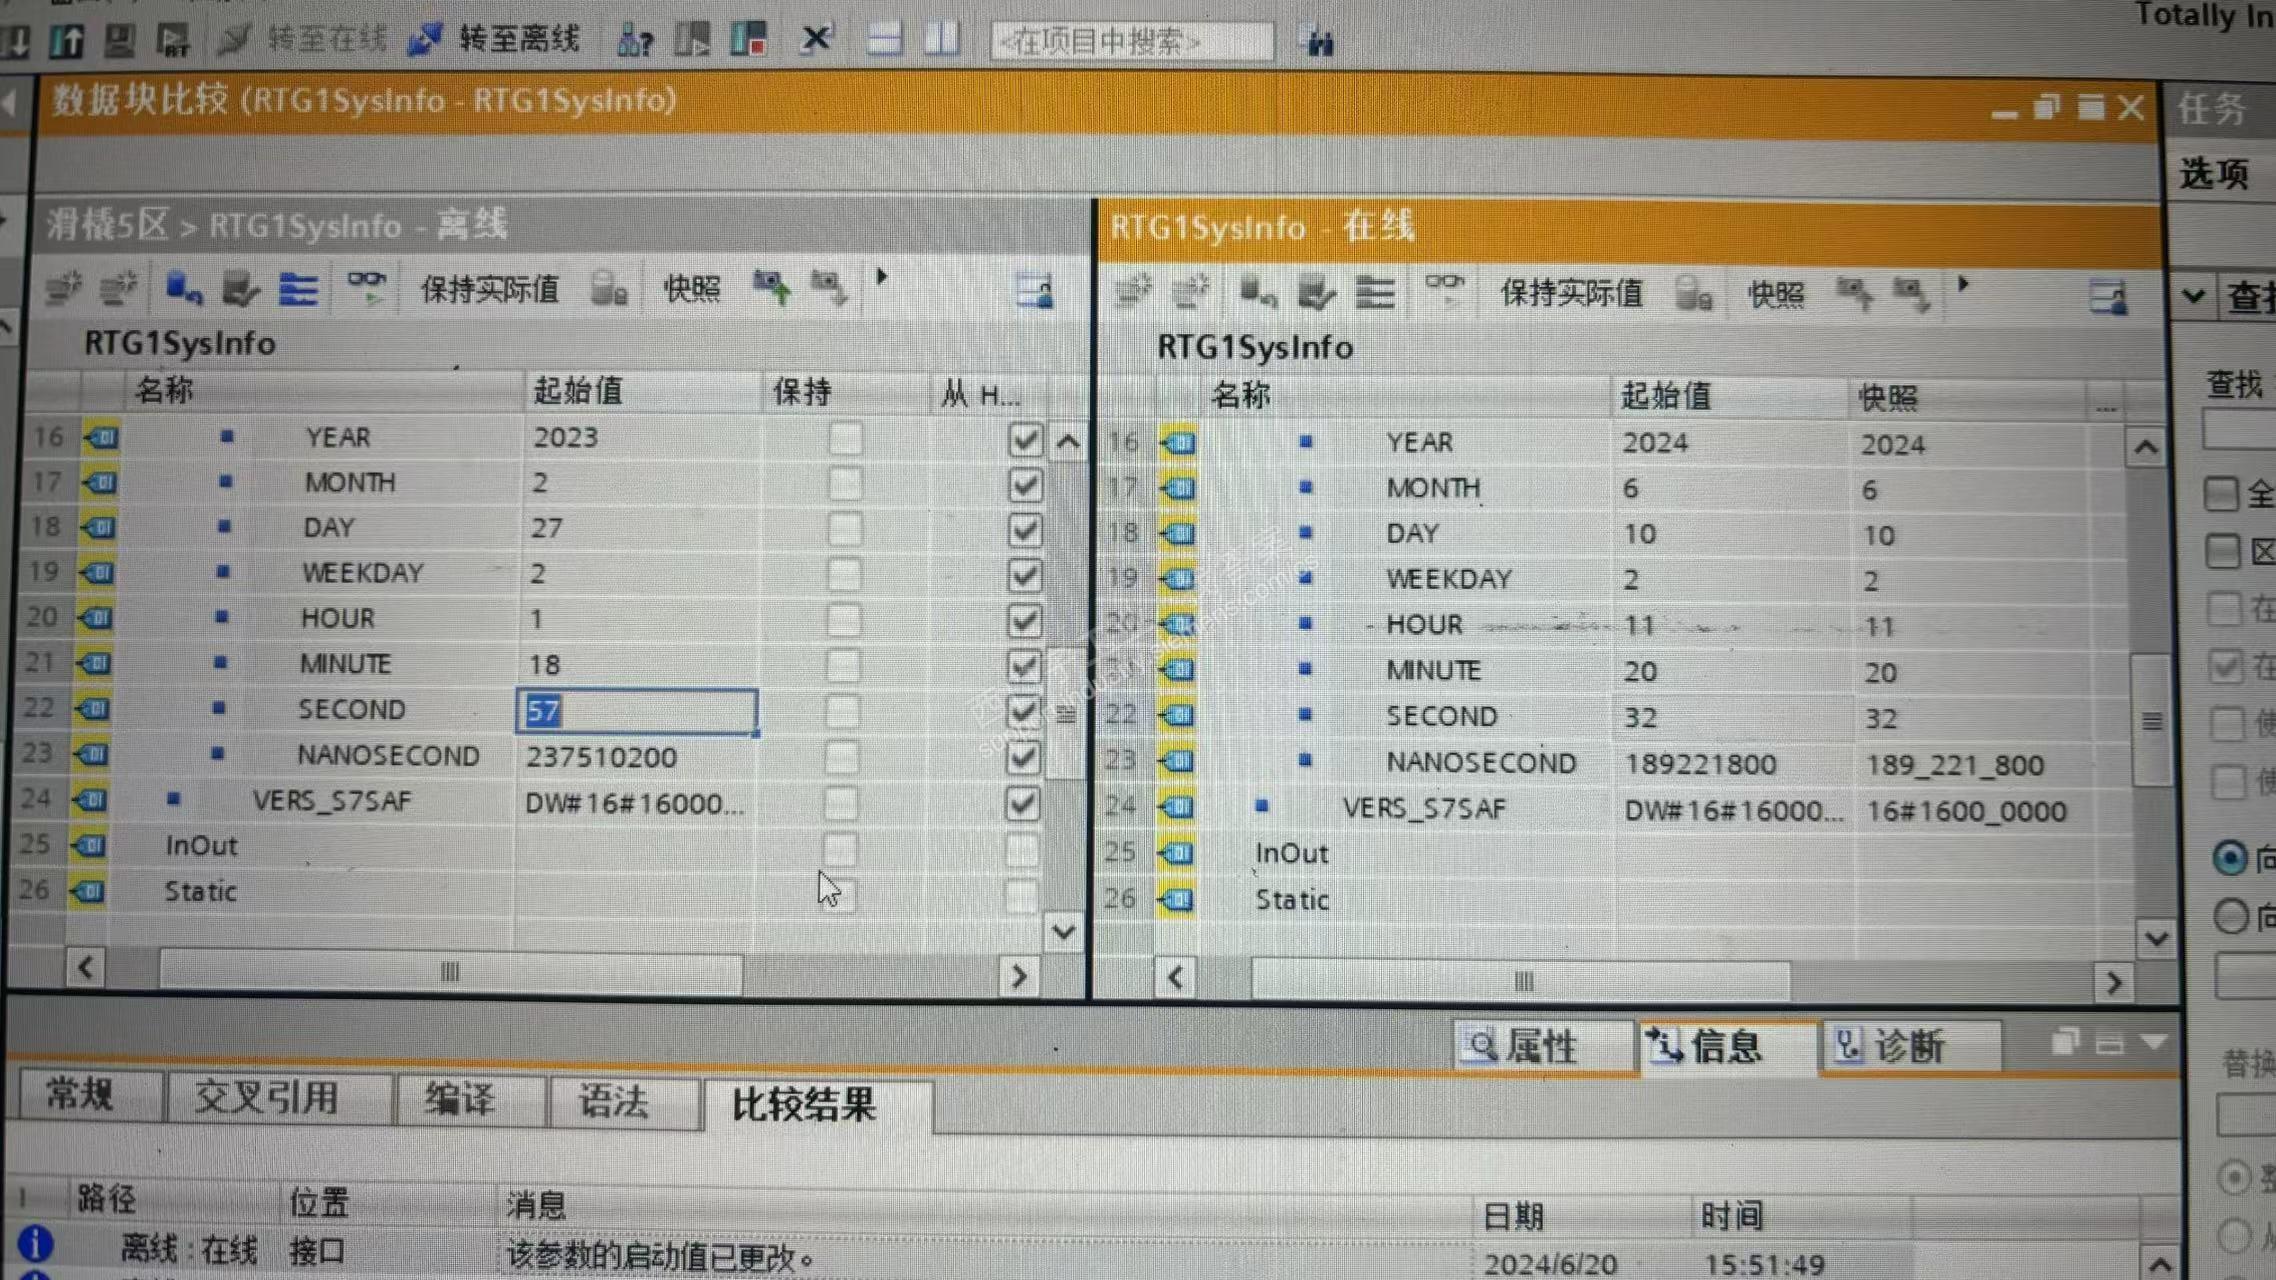Viewport: 2276px width, 1280px height.
Task: Switch to the 交叉引用 cross-reference tab
Action: pos(266,1098)
